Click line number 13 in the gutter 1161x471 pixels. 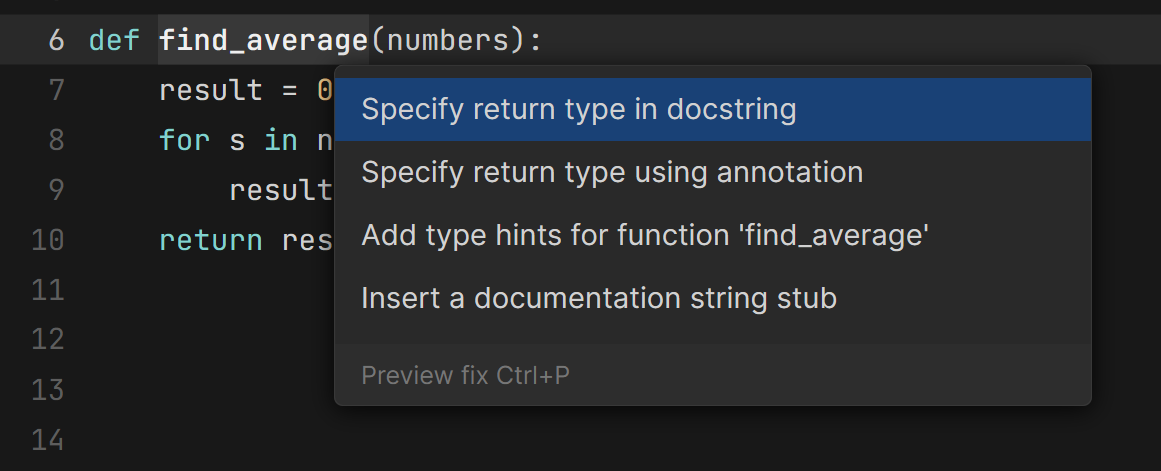point(48,389)
